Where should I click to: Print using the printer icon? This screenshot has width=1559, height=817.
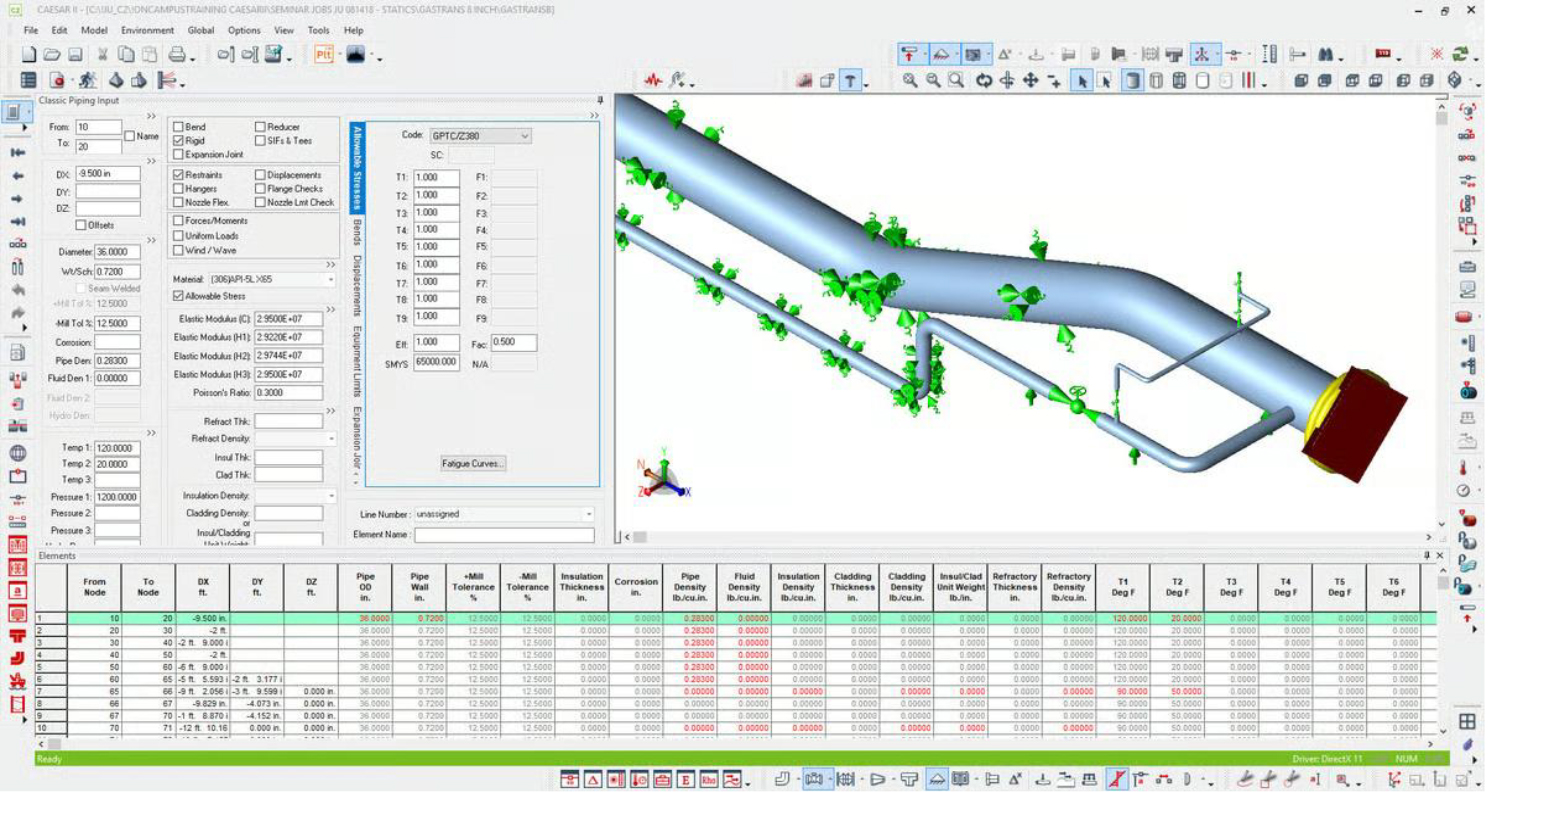point(177,55)
